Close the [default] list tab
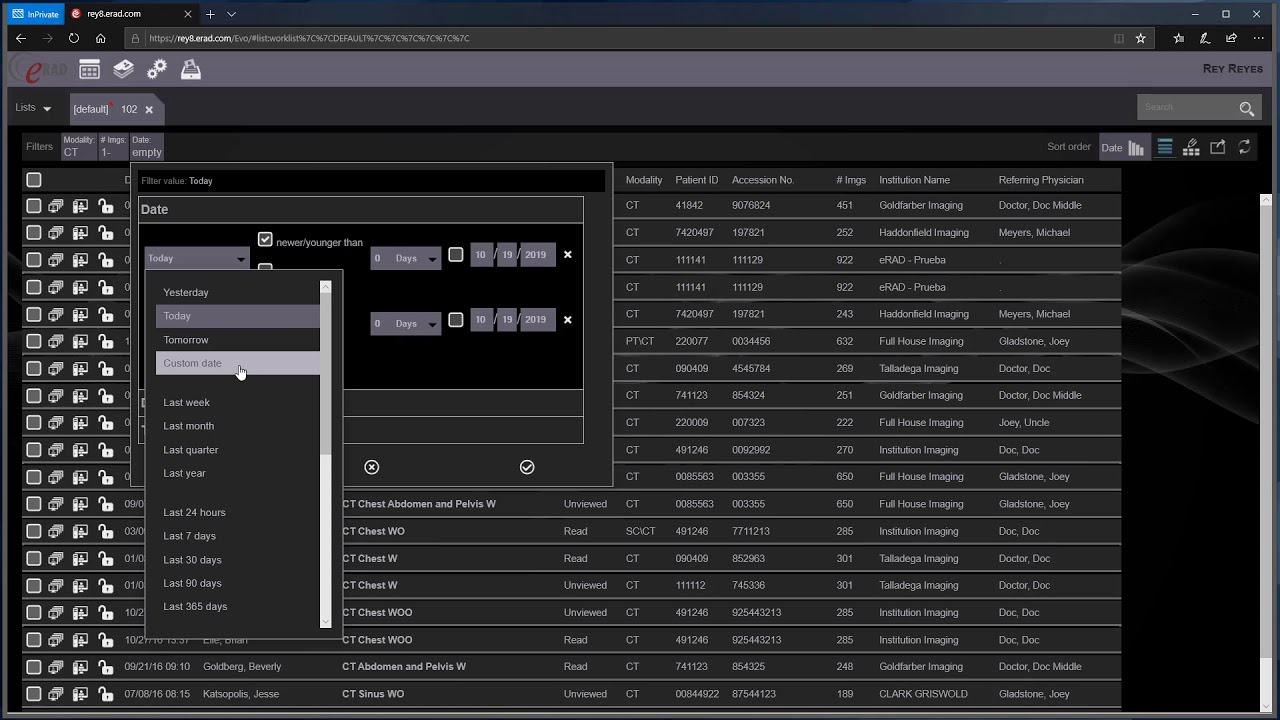The width and height of the screenshot is (1280, 720). [149, 110]
